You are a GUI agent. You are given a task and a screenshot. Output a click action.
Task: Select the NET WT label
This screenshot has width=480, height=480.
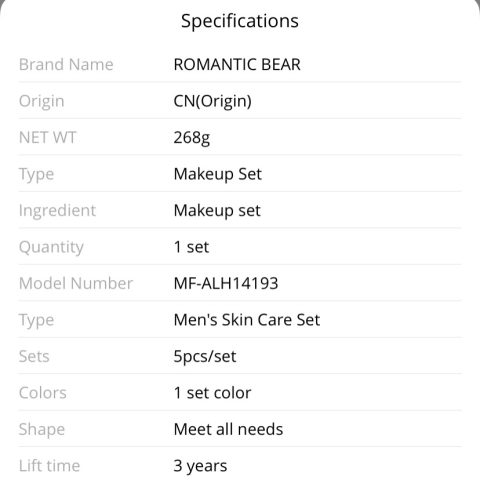[48, 137]
